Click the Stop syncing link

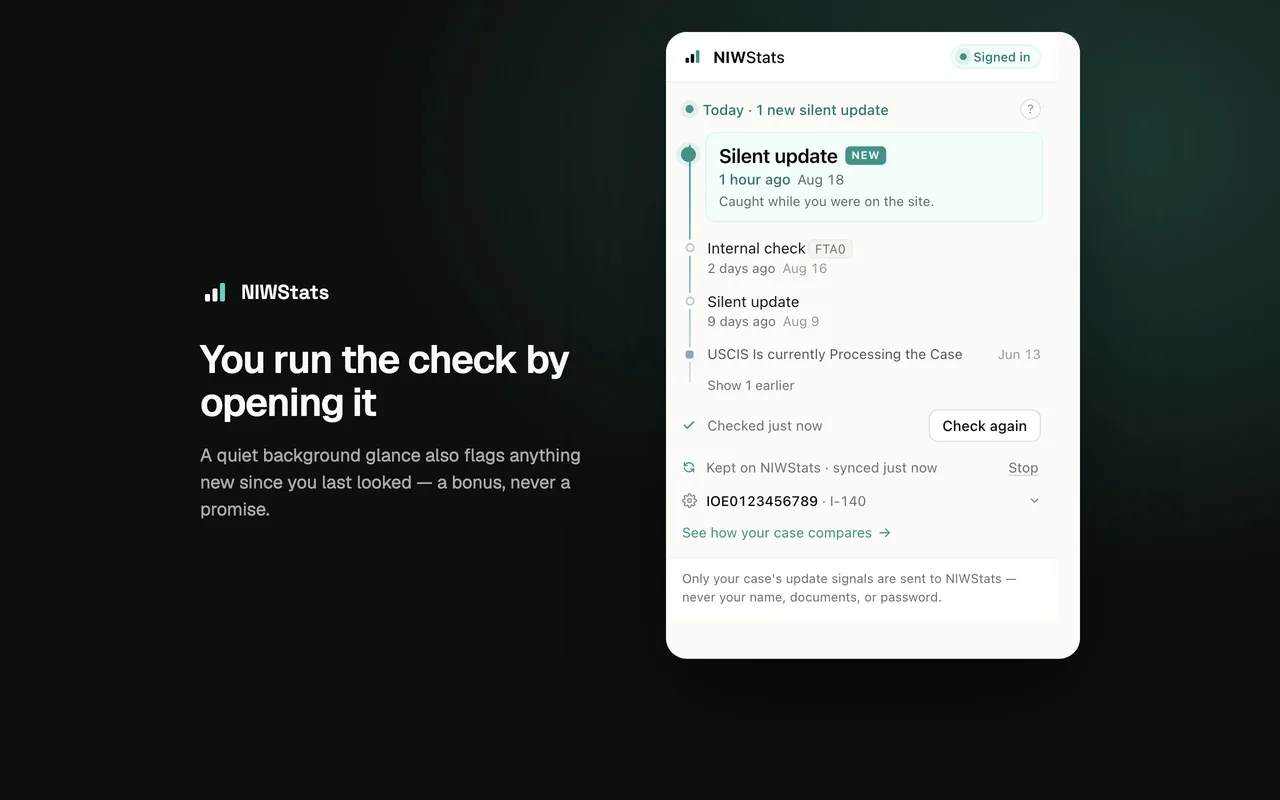[x=1023, y=468]
